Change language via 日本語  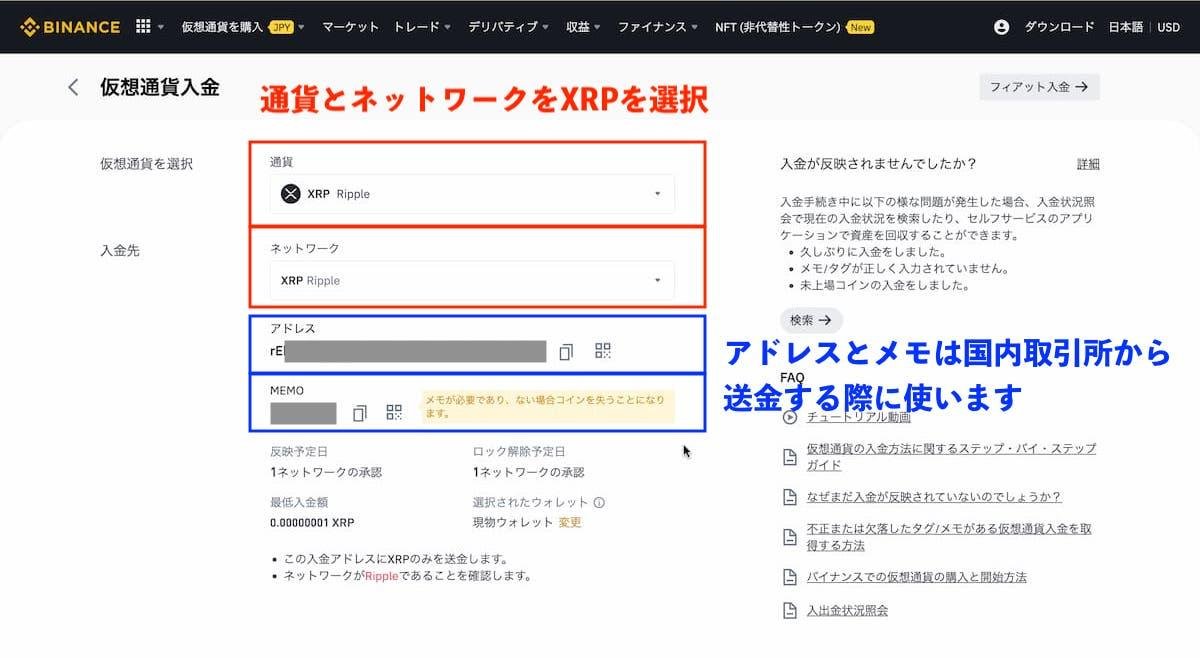point(1125,27)
